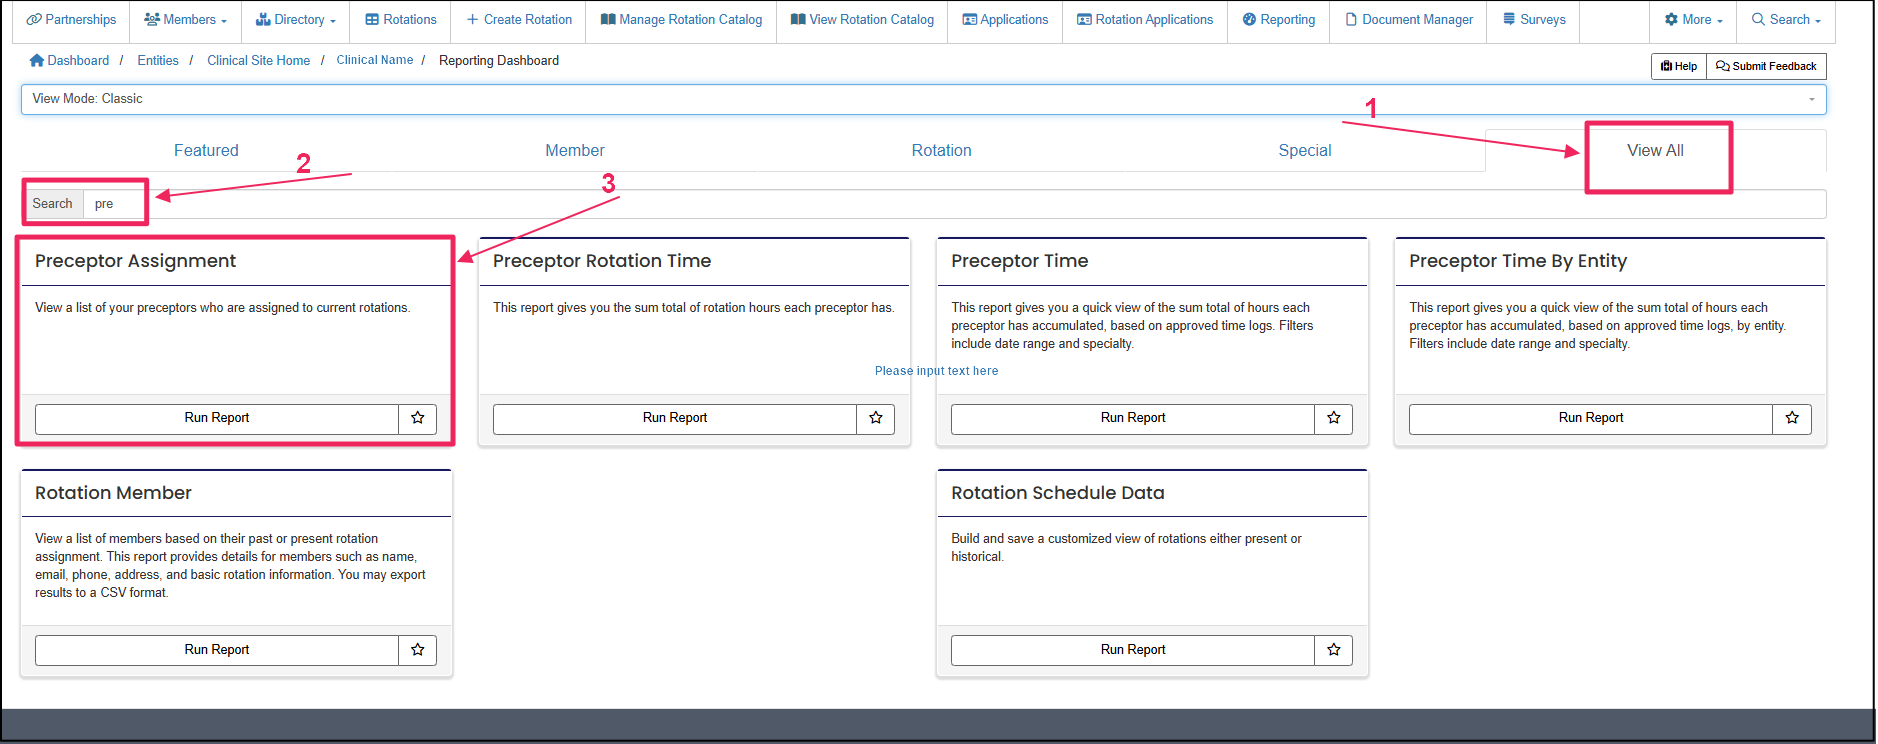Screen dimensions: 1878x744
Task: Click the Manage Rotation Catalog book icon
Action: click(x=608, y=19)
